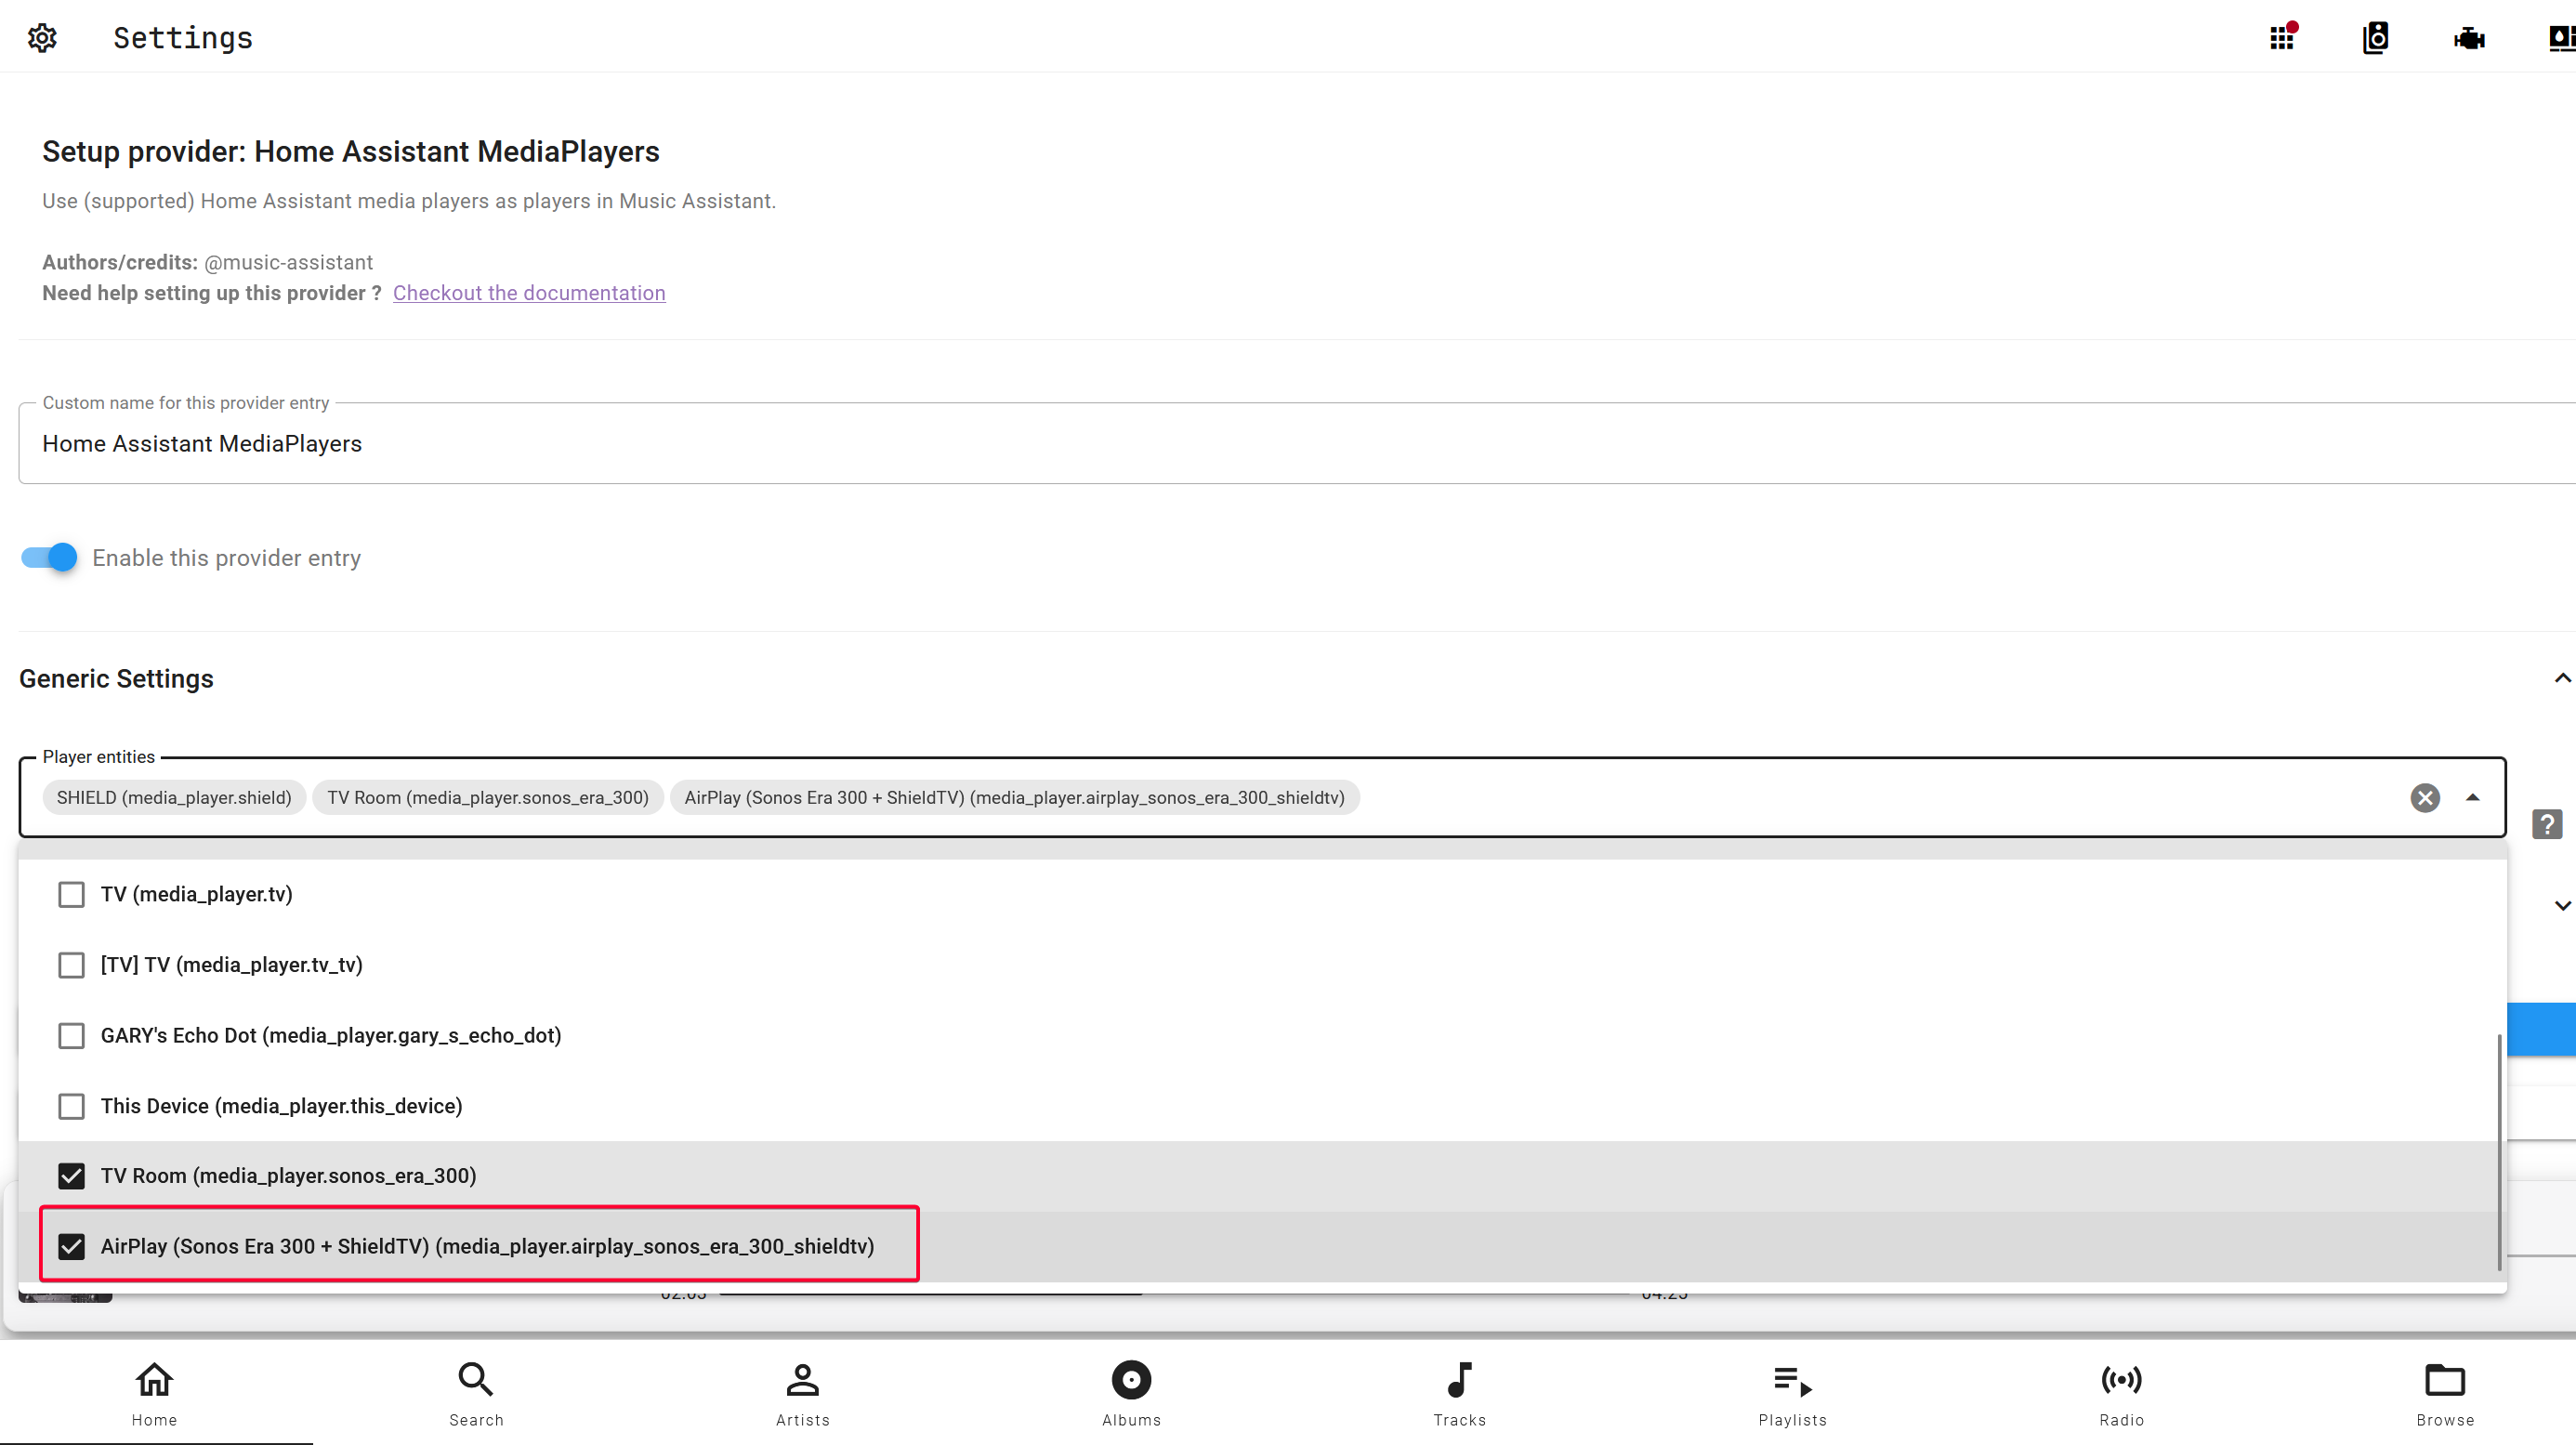Go to the Home tab label
Viewport: 2576px width, 1445px height.
[x=154, y=1420]
